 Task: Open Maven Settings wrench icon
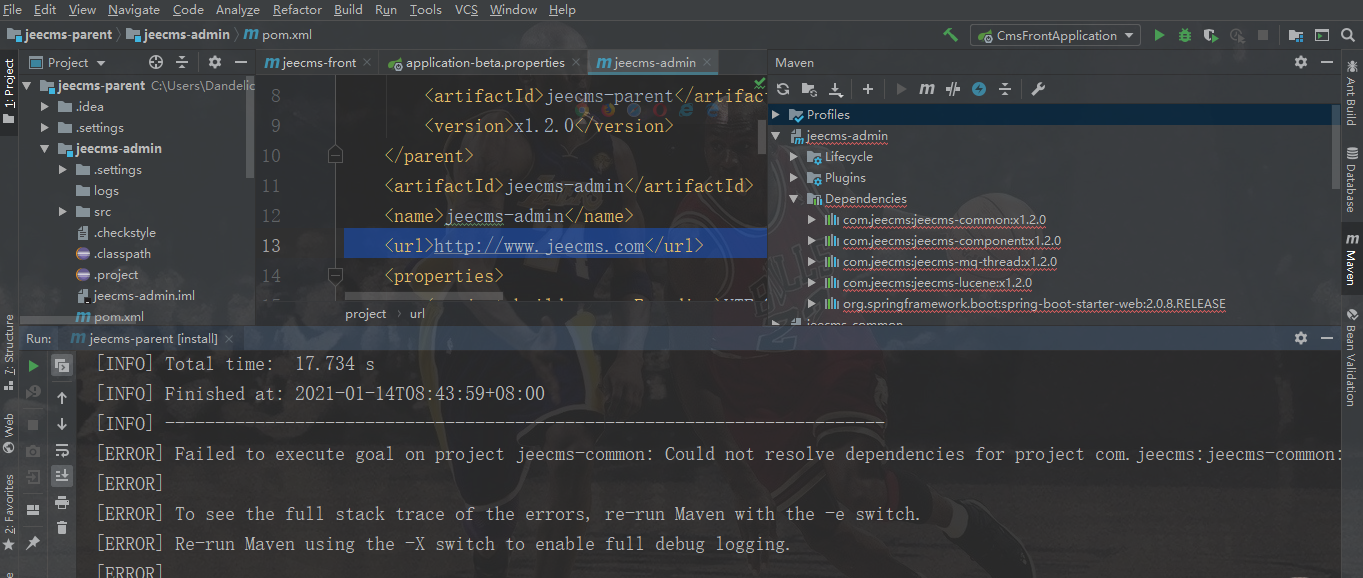coord(1038,89)
